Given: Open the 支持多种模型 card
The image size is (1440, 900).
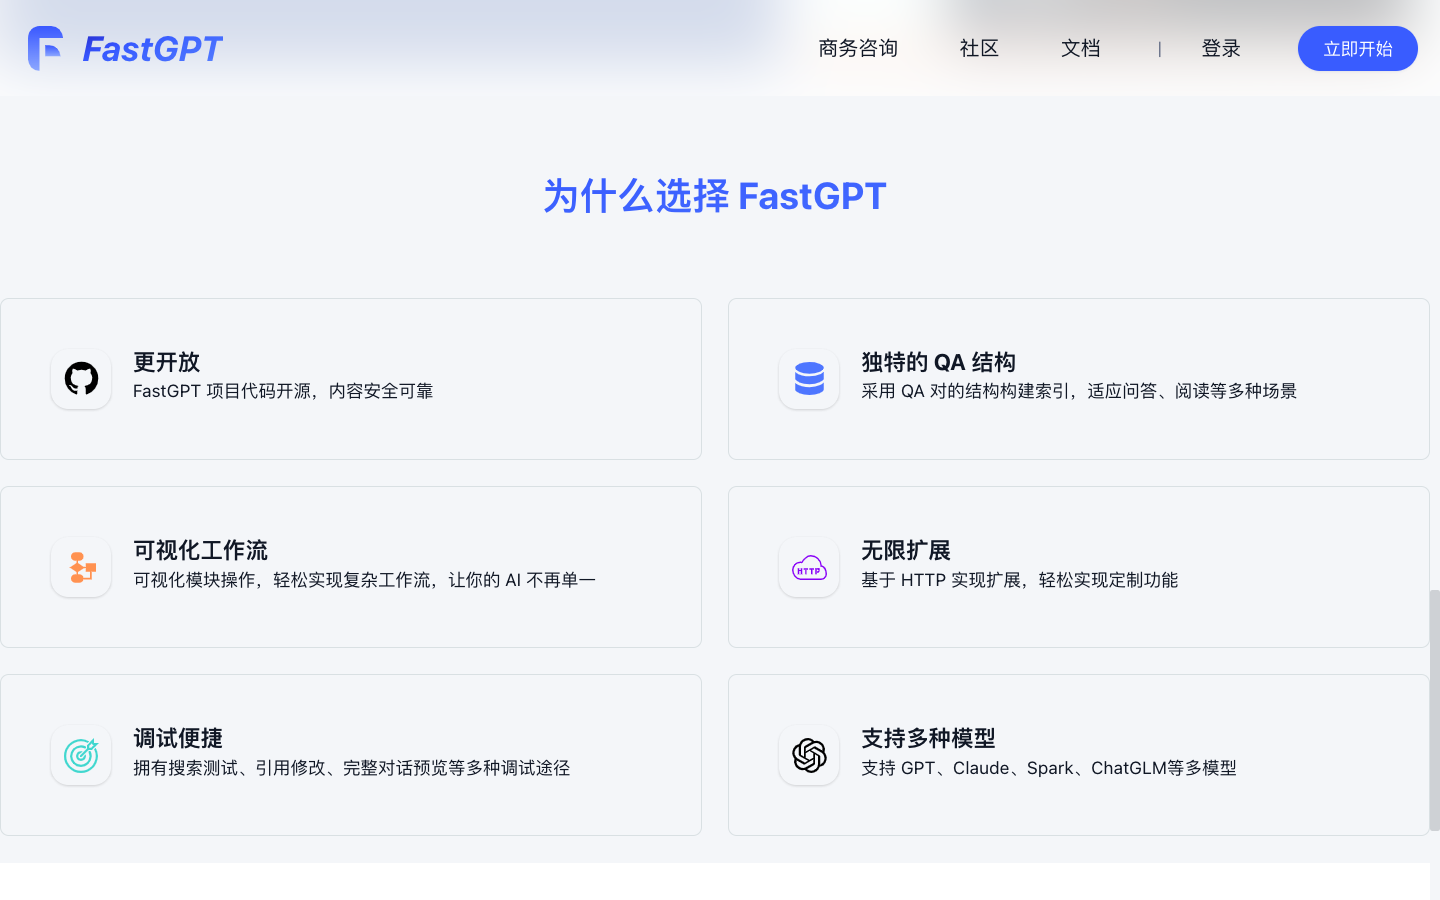Looking at the screenshot, I should [x=1079, y=755].
